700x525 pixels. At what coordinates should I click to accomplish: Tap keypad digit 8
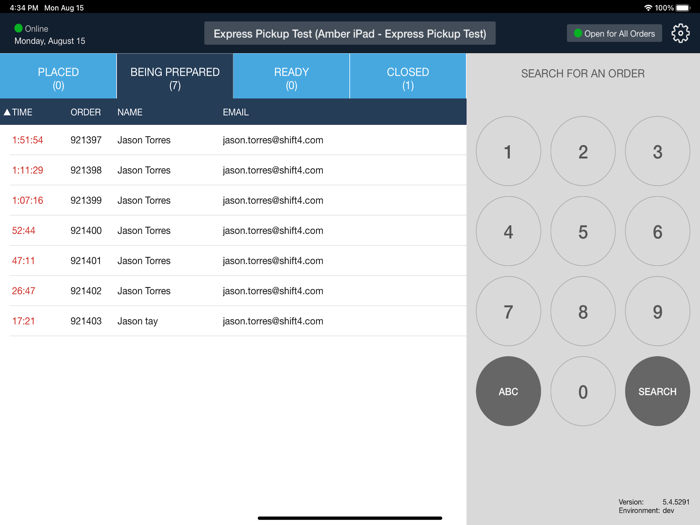click(583, 311)
